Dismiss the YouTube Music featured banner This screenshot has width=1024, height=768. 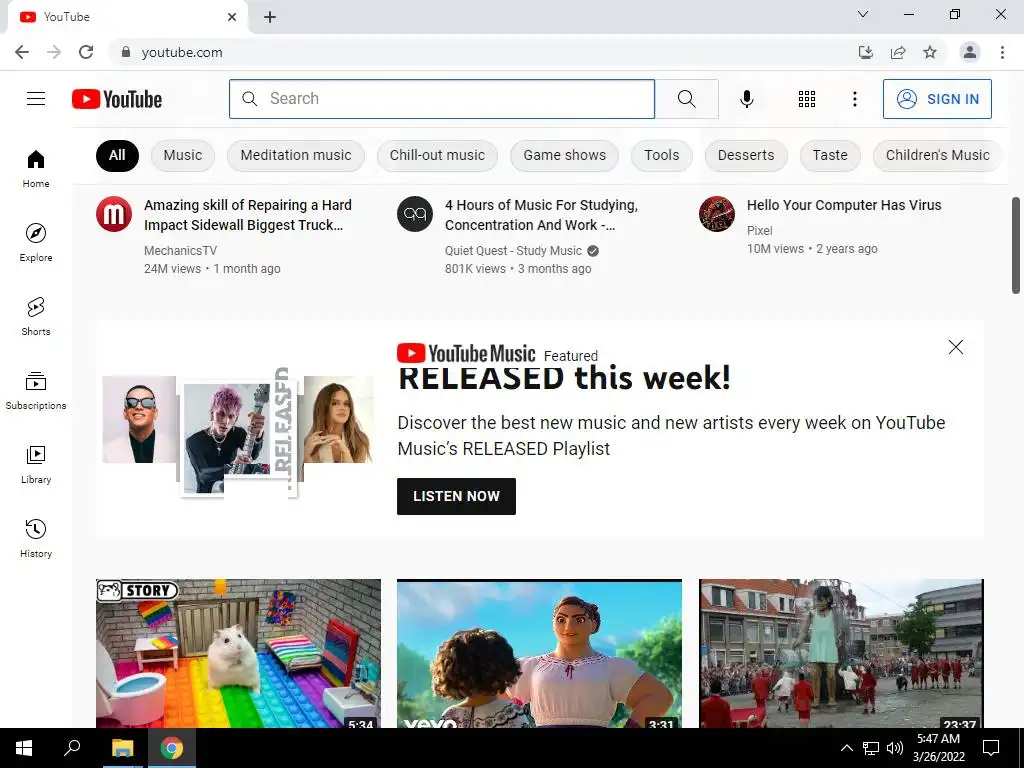click(x=955, y=347)
